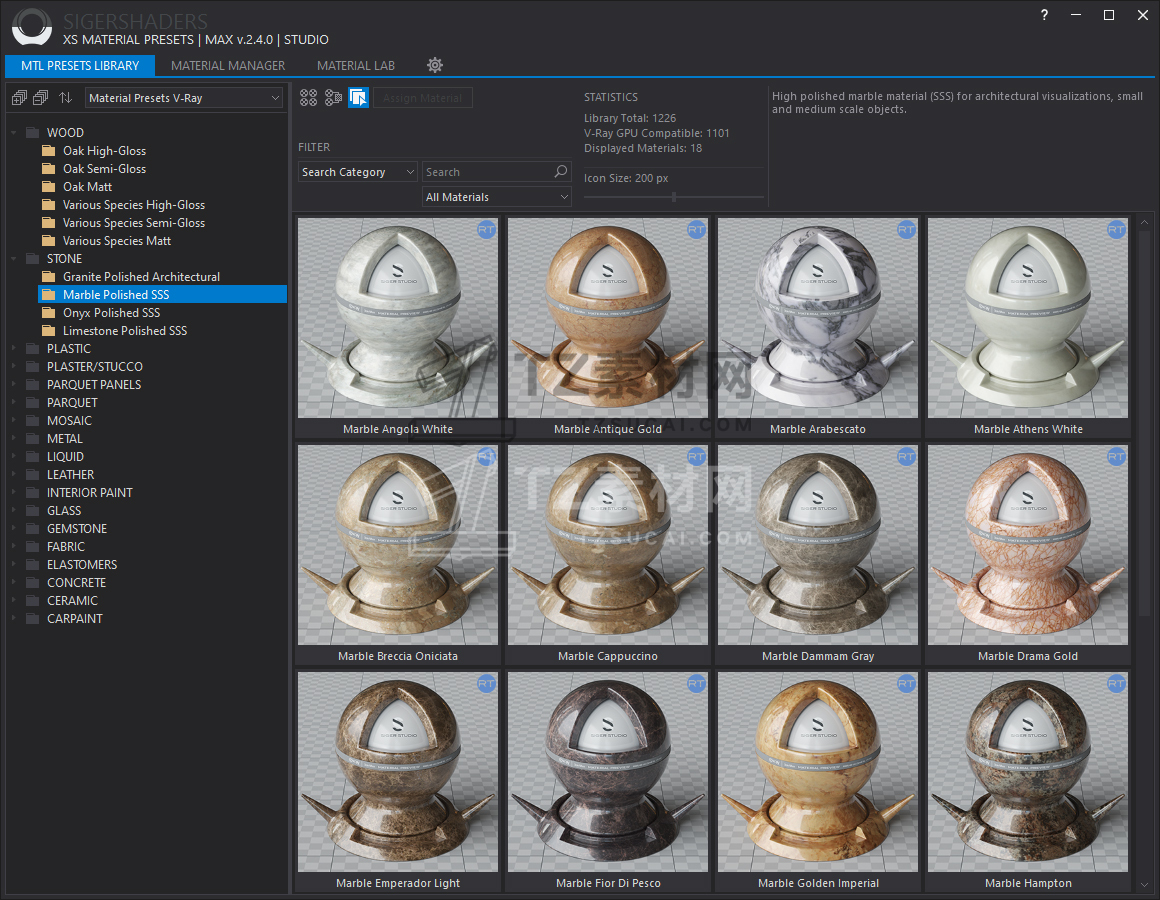Click the expand all categories icon
Screen dimensions: 1160x900
pyautogui.click(x=19, y=98)
